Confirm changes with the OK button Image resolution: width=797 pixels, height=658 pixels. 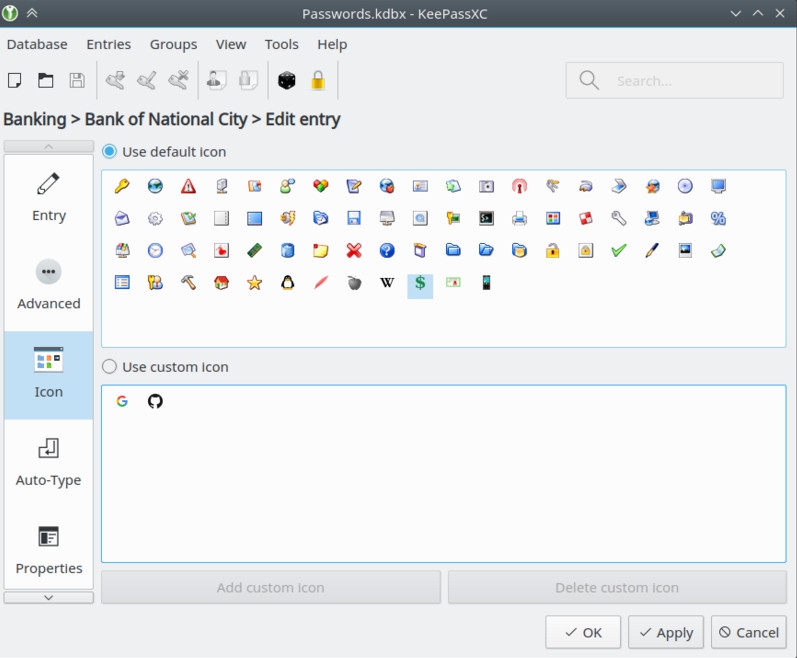click(583, 632)
